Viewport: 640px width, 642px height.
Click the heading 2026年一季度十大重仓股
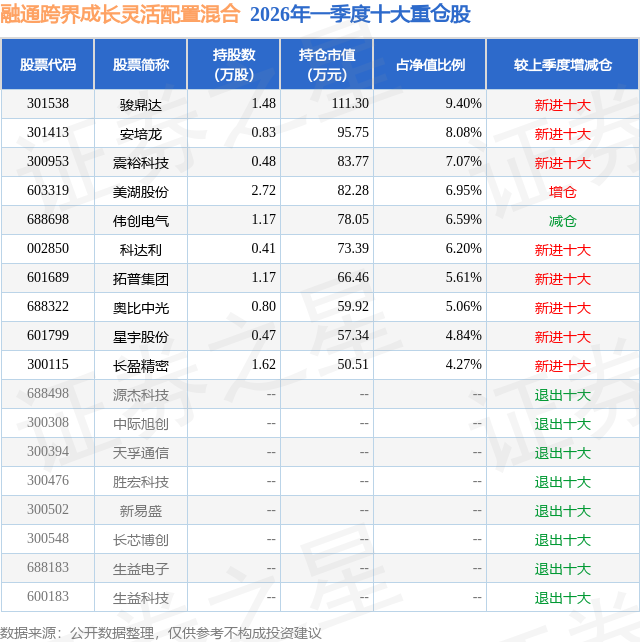[360, 14]
